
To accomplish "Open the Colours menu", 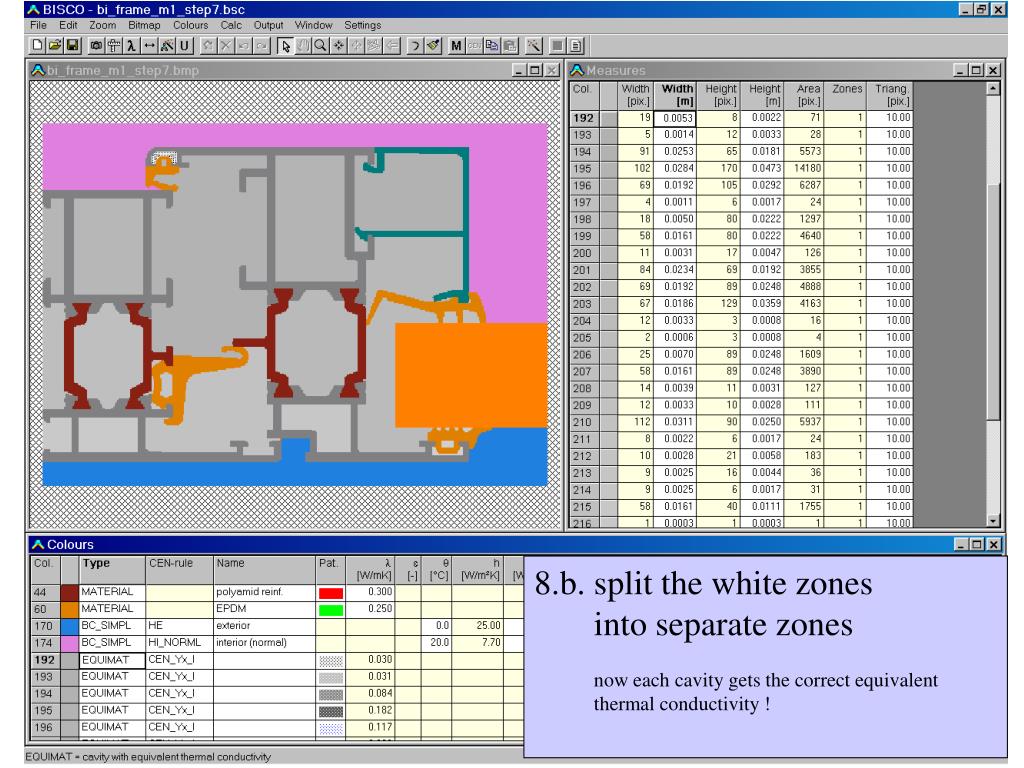I will coord(190,25).
